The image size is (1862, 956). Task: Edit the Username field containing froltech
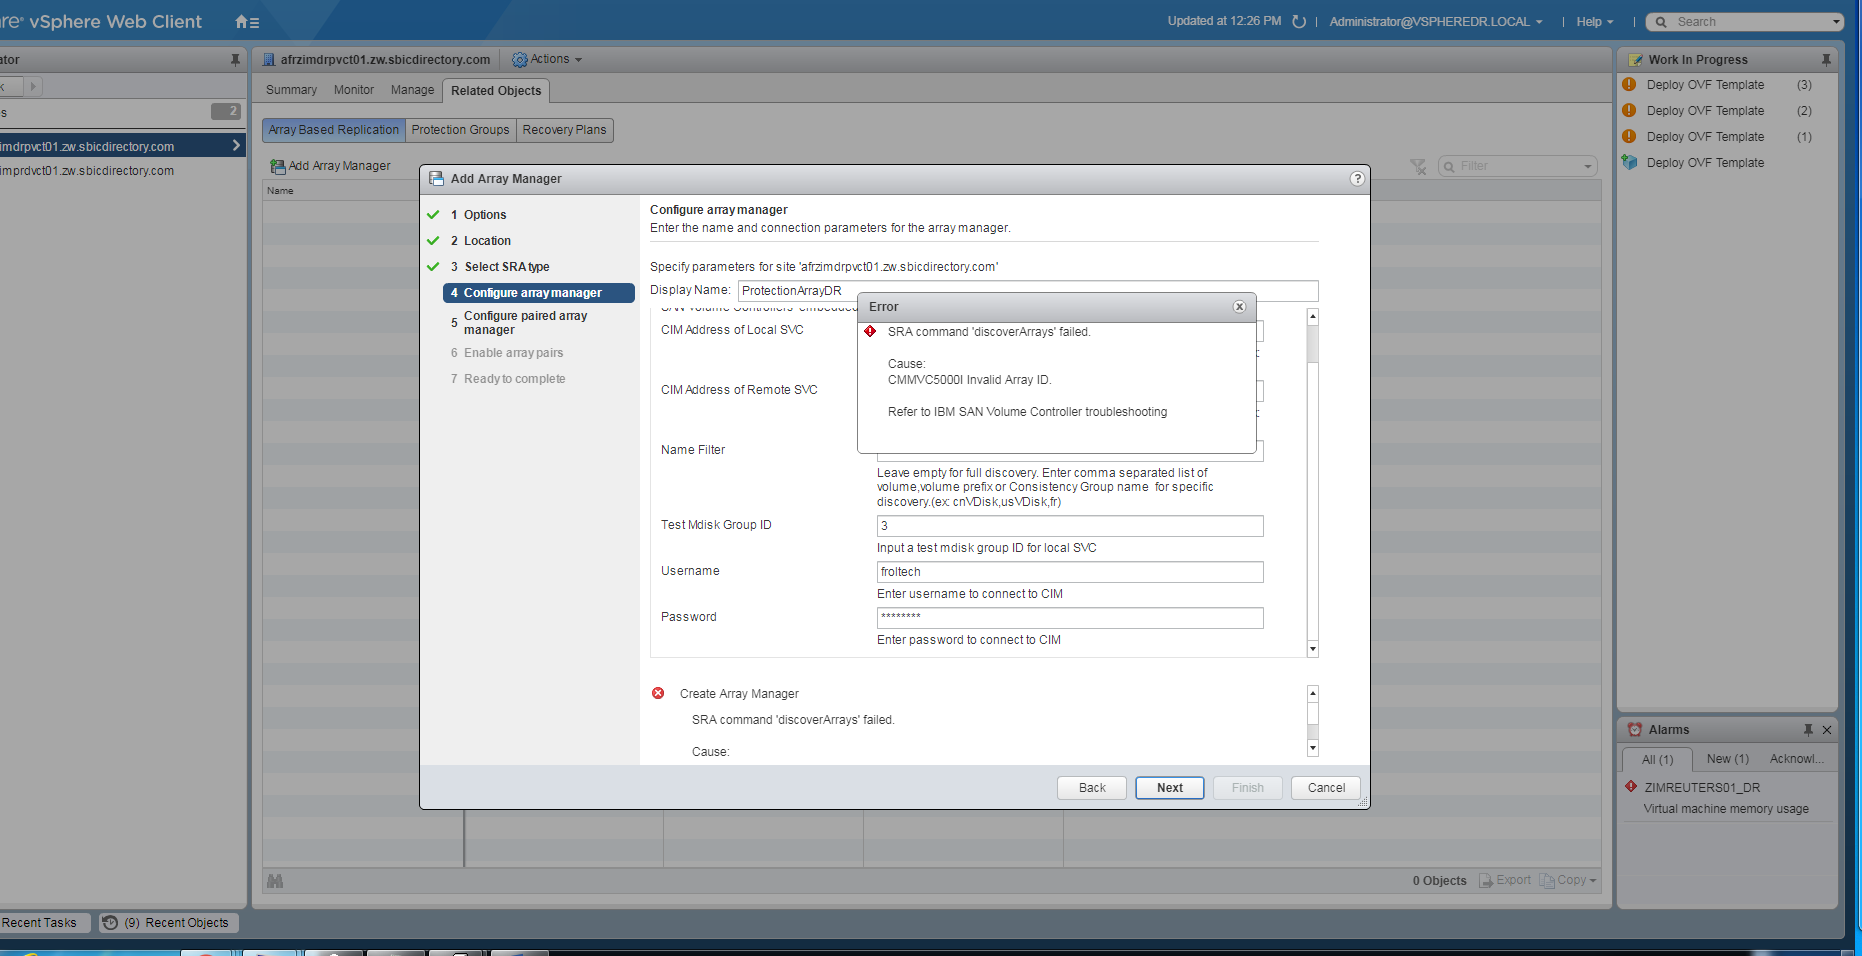(x=1070, y=572)
